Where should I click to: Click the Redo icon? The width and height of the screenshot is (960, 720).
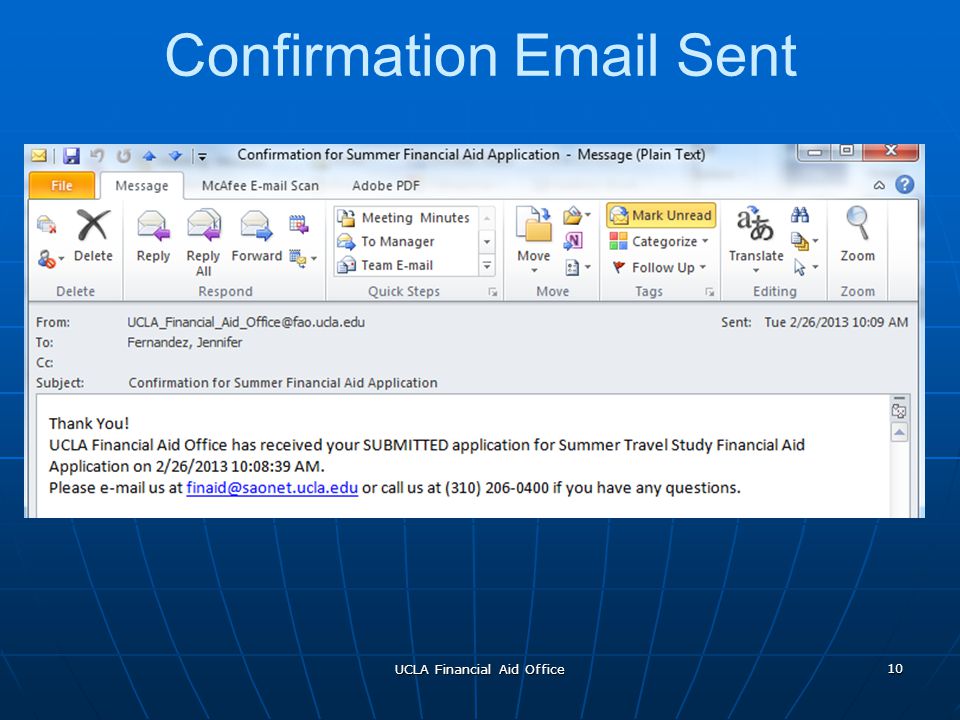tap(124, 156)
